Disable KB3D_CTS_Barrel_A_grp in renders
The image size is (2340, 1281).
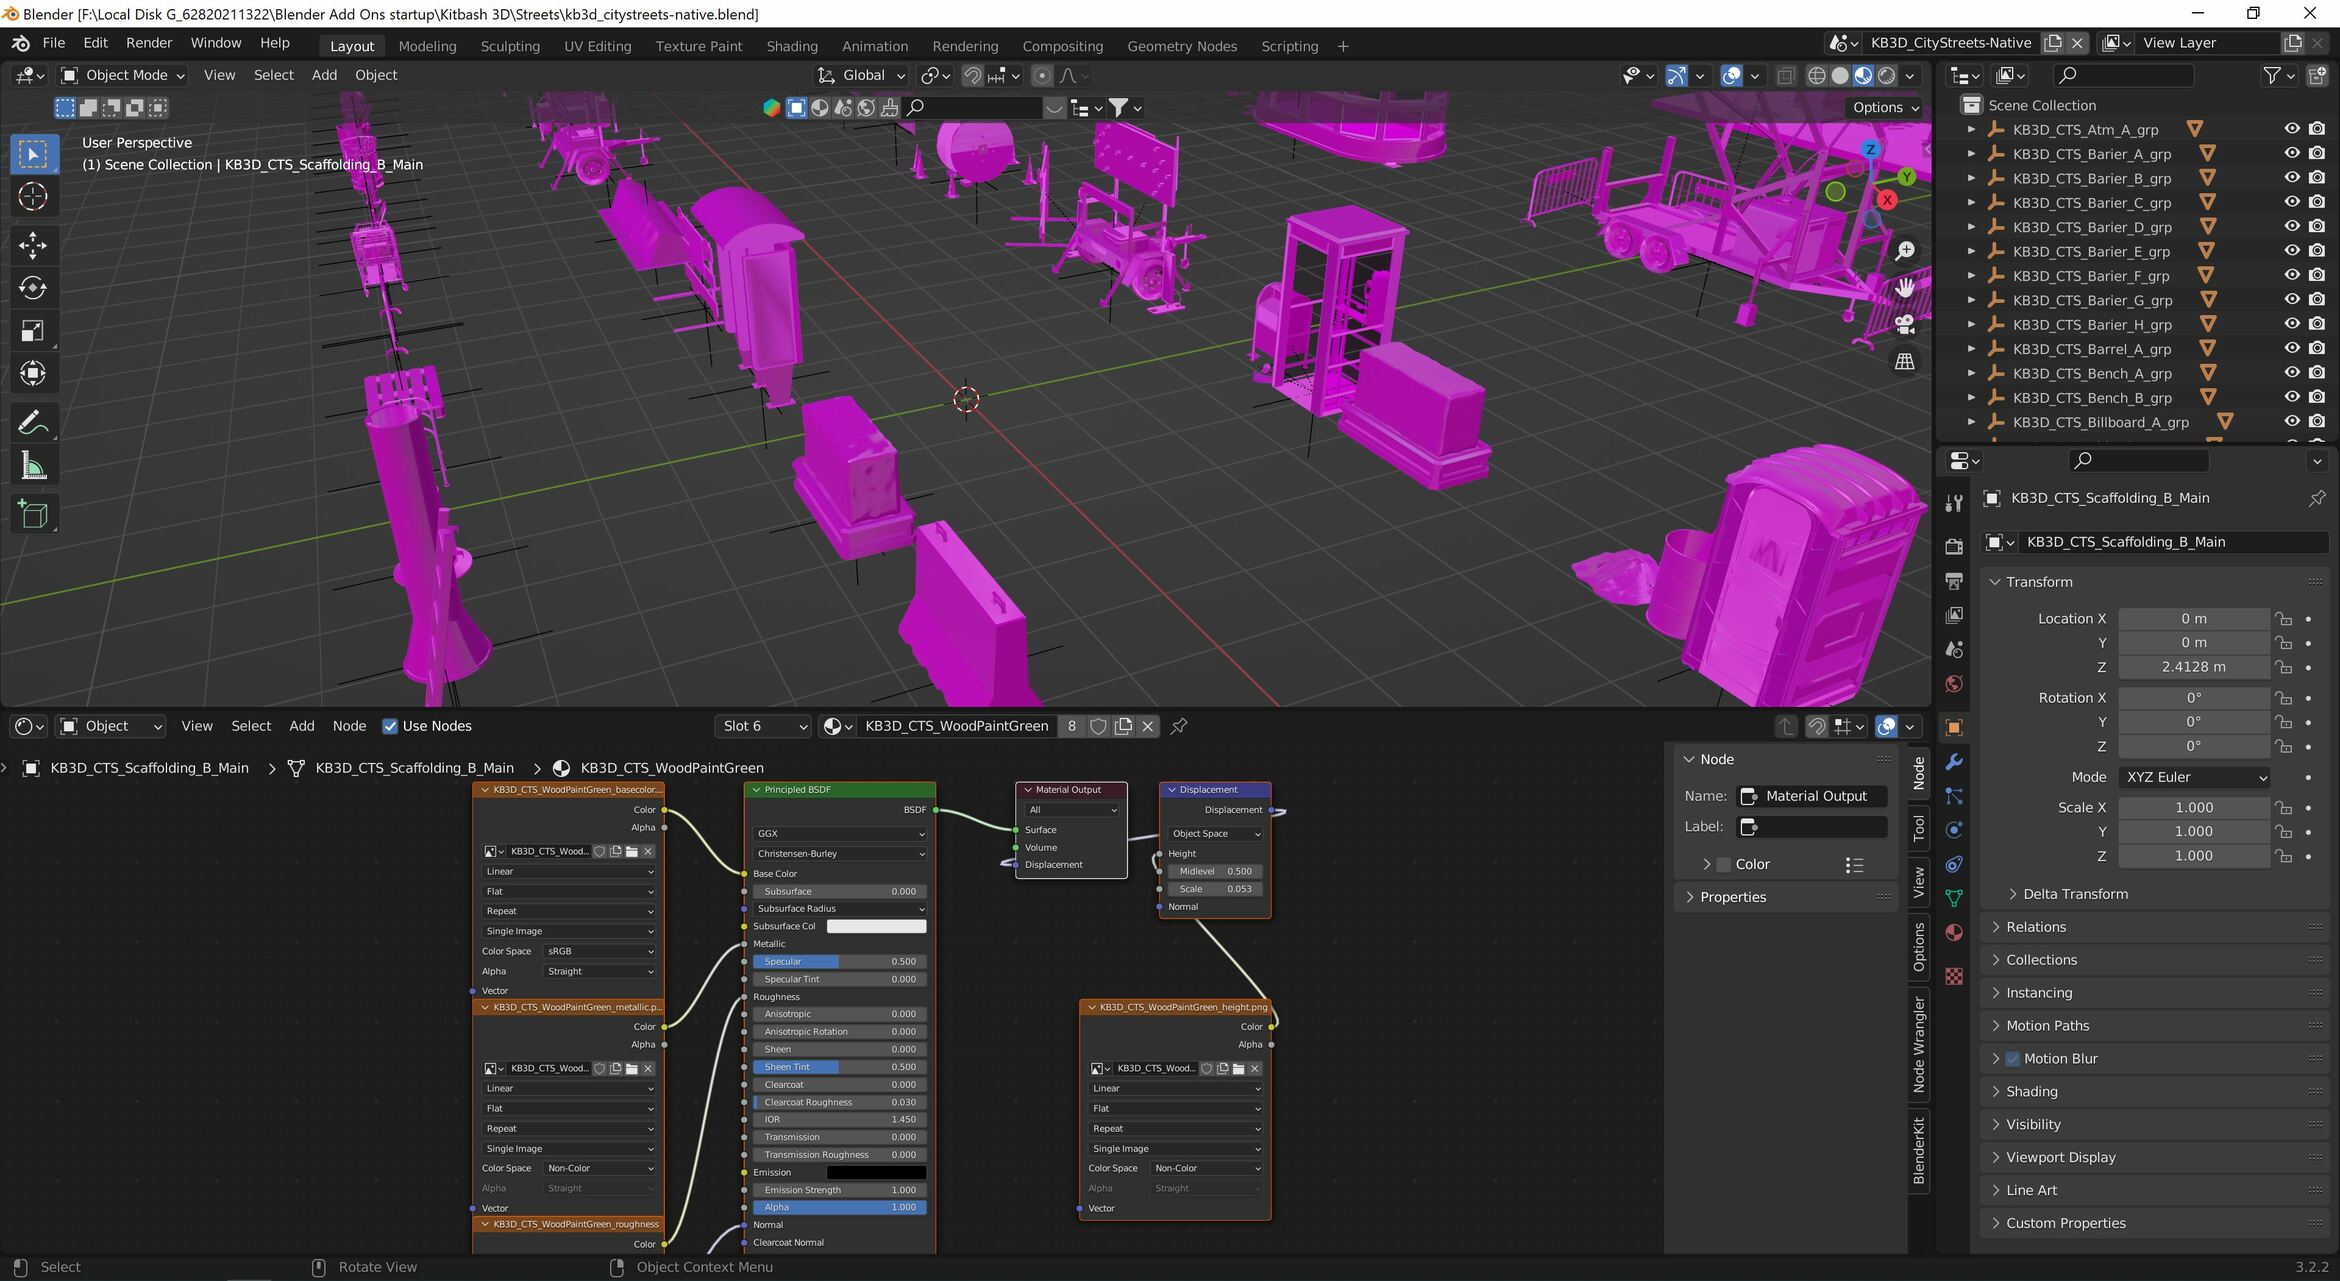(x=2317, y=348)
